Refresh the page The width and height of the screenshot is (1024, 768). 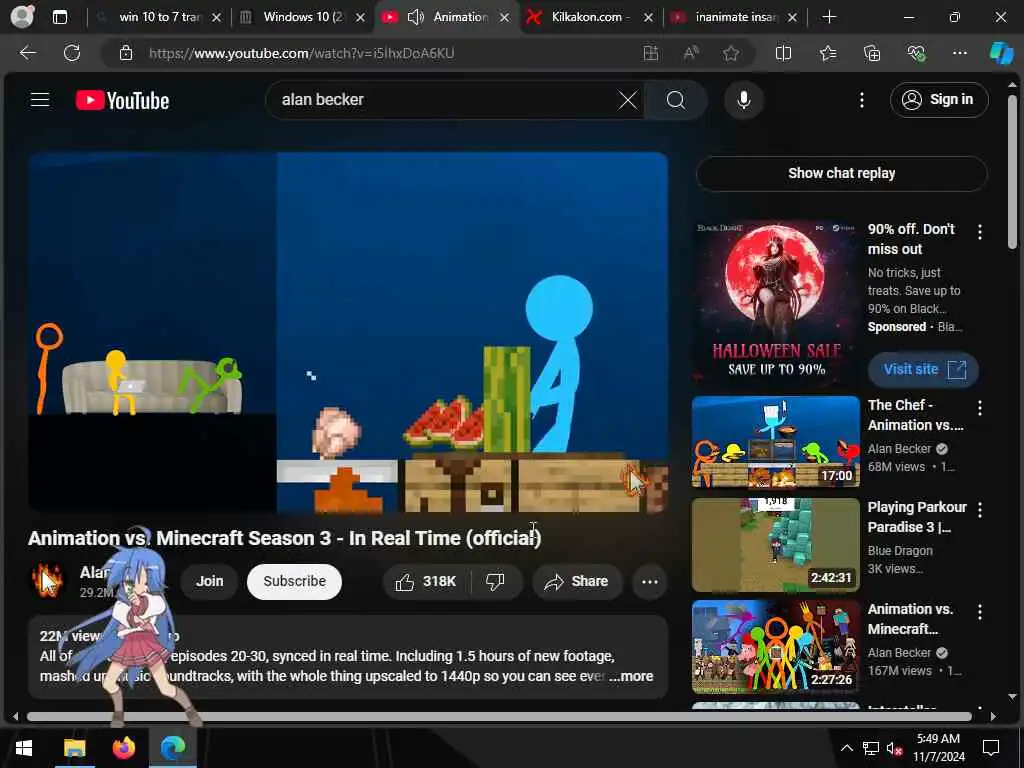click(x=72, y=53)
